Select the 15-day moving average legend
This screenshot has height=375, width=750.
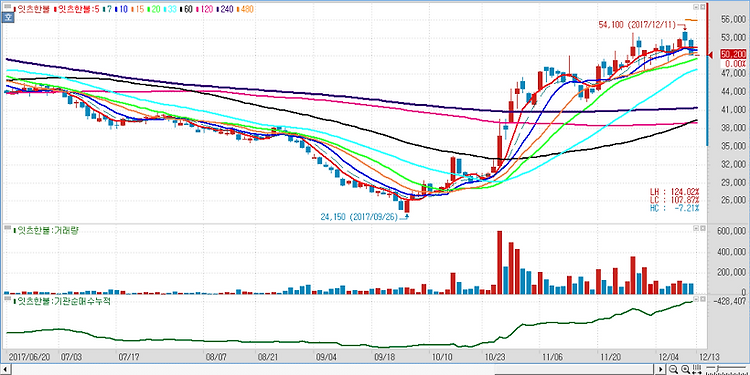(138, 9)
